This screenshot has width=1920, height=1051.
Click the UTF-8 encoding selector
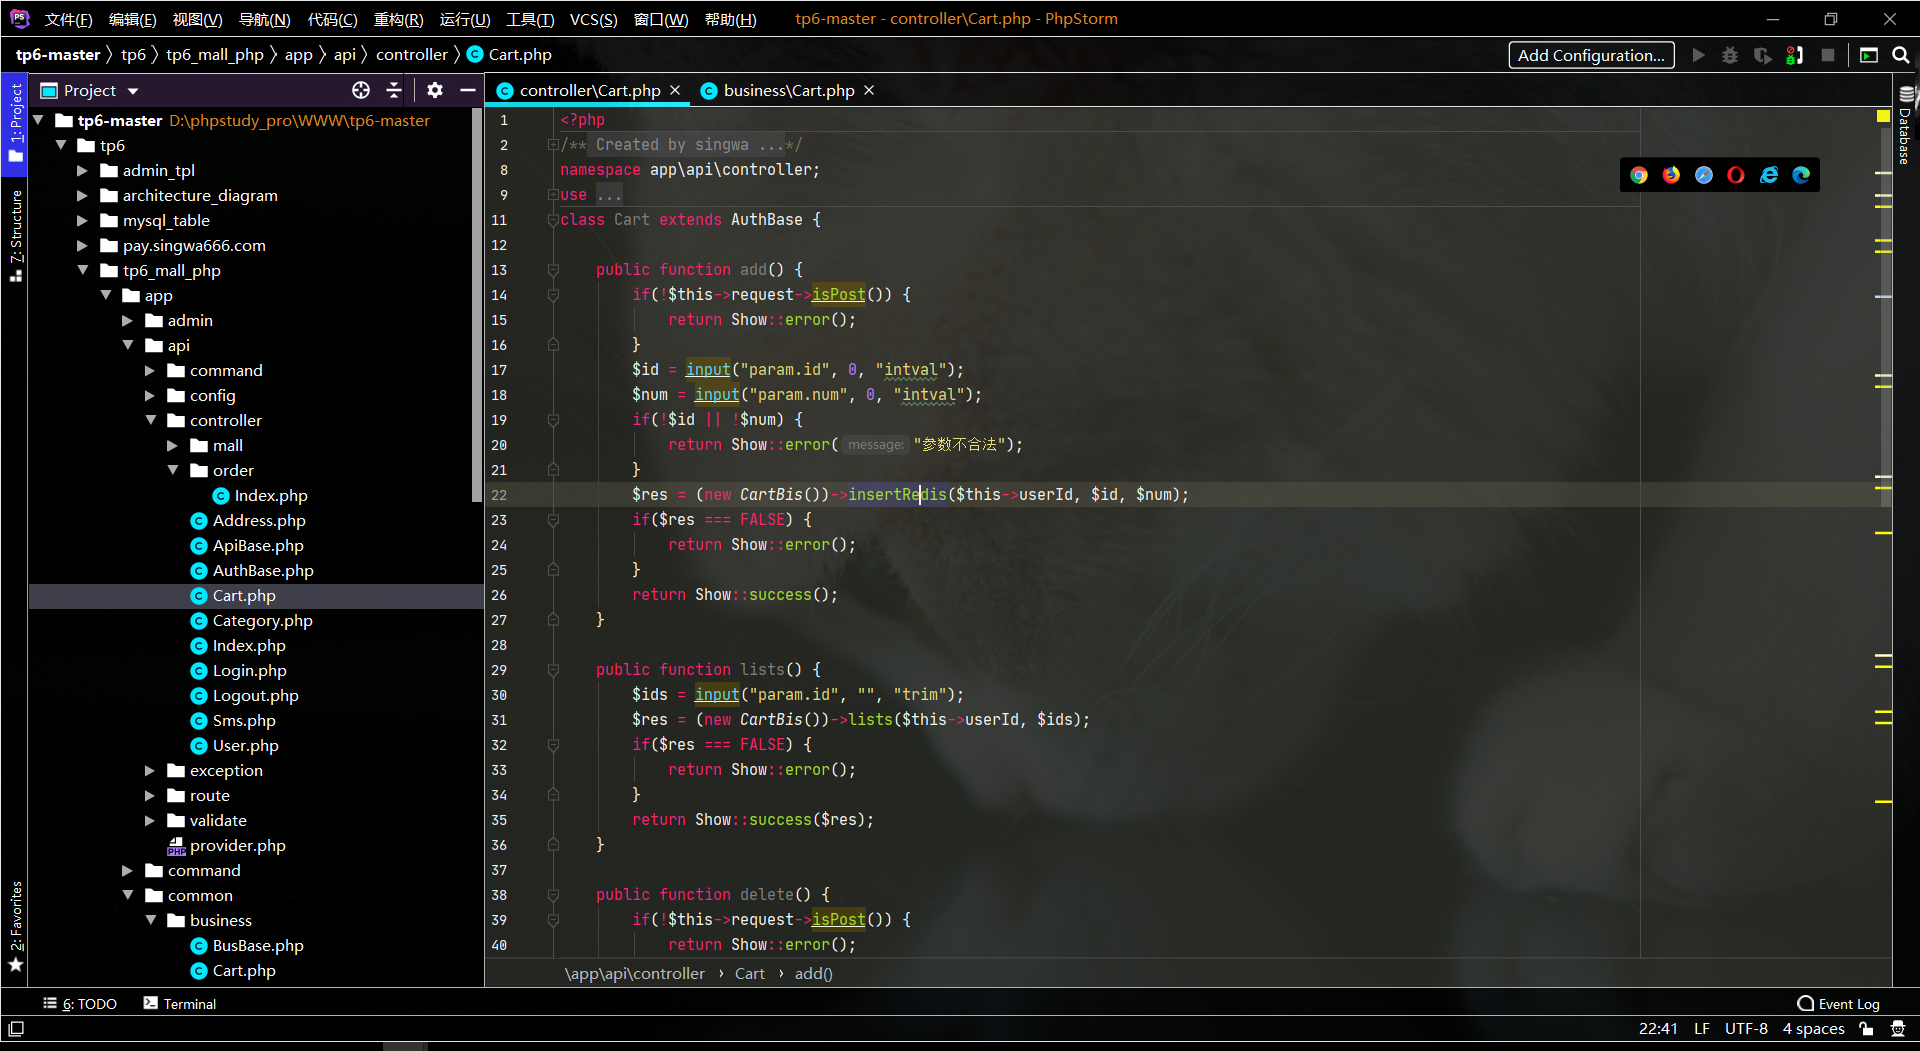point(1746,1028)
